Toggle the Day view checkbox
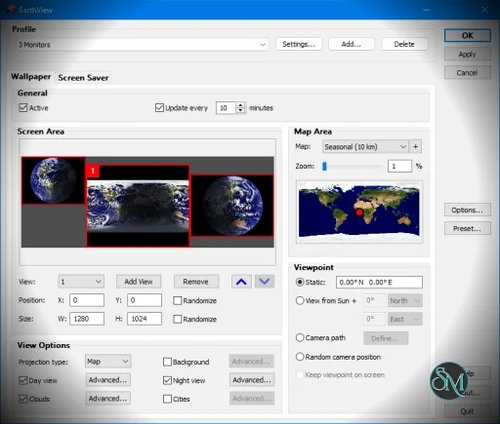500x424 pixels. (23, 380)
